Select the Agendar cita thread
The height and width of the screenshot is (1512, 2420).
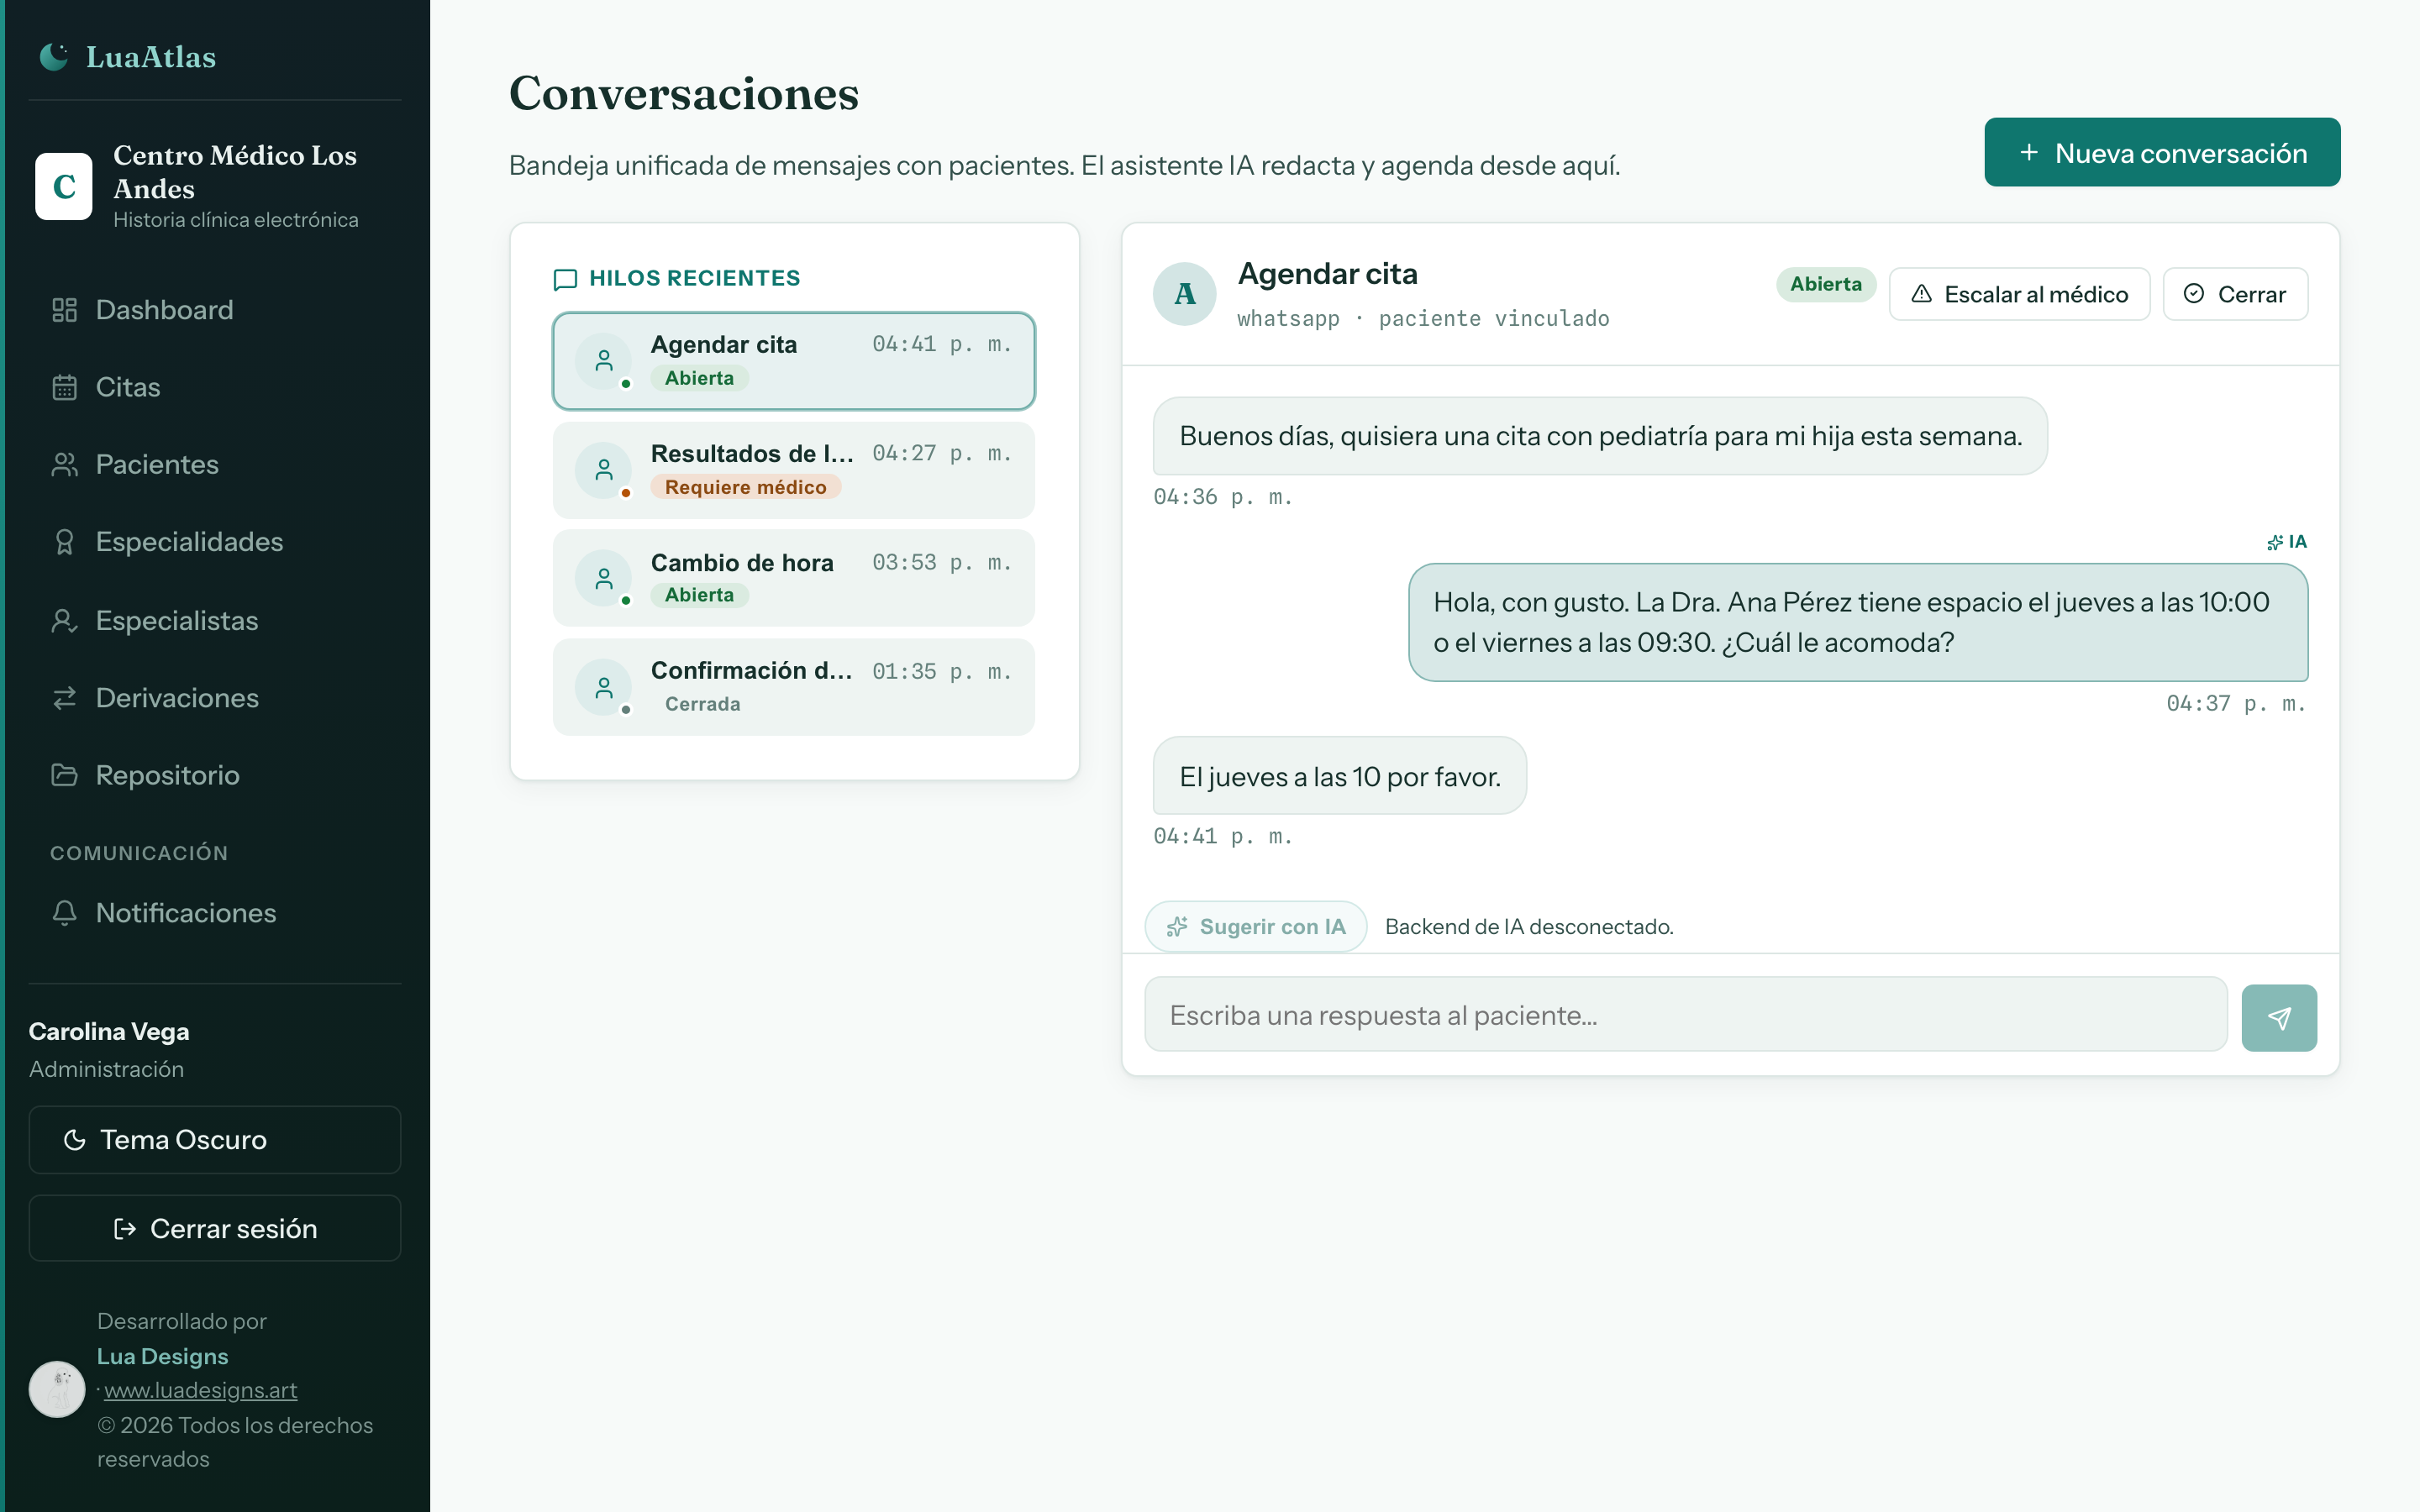point(794,361)
